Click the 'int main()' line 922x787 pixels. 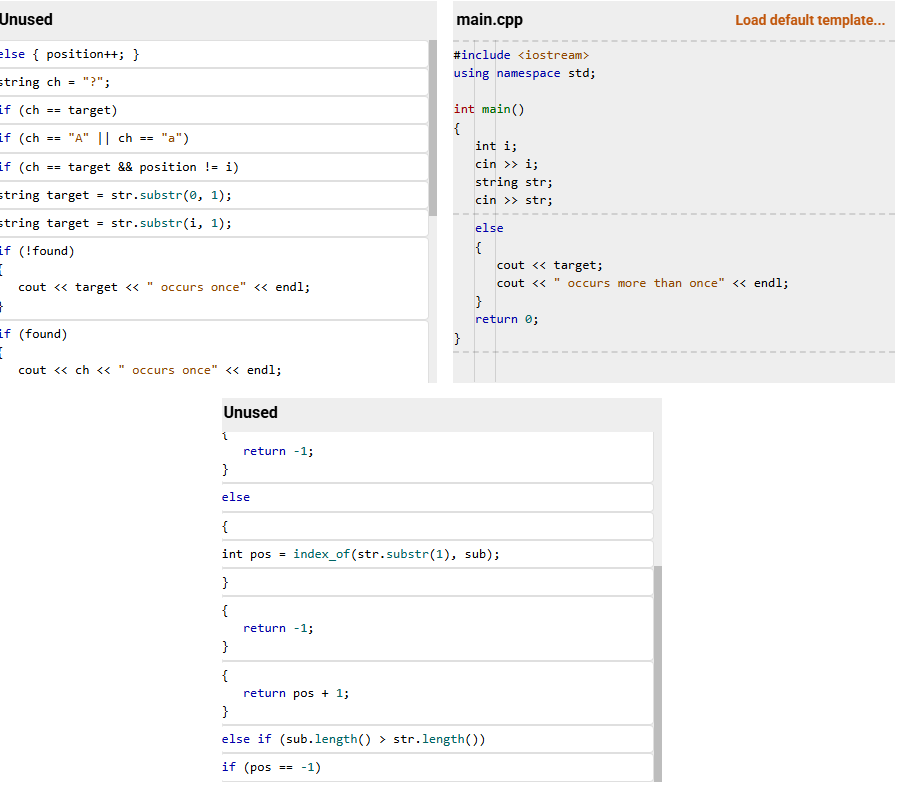pyautogui.click(x=489, y=109)
